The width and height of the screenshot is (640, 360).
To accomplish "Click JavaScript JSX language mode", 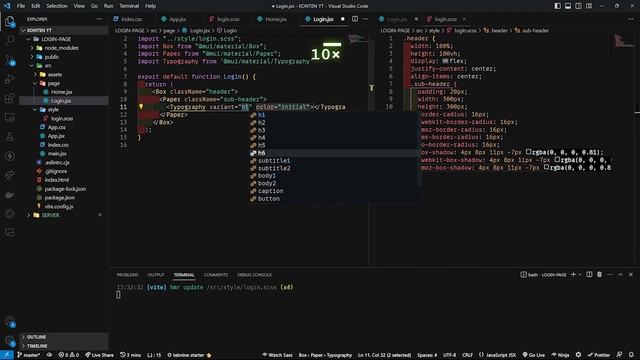I will 497,355.
